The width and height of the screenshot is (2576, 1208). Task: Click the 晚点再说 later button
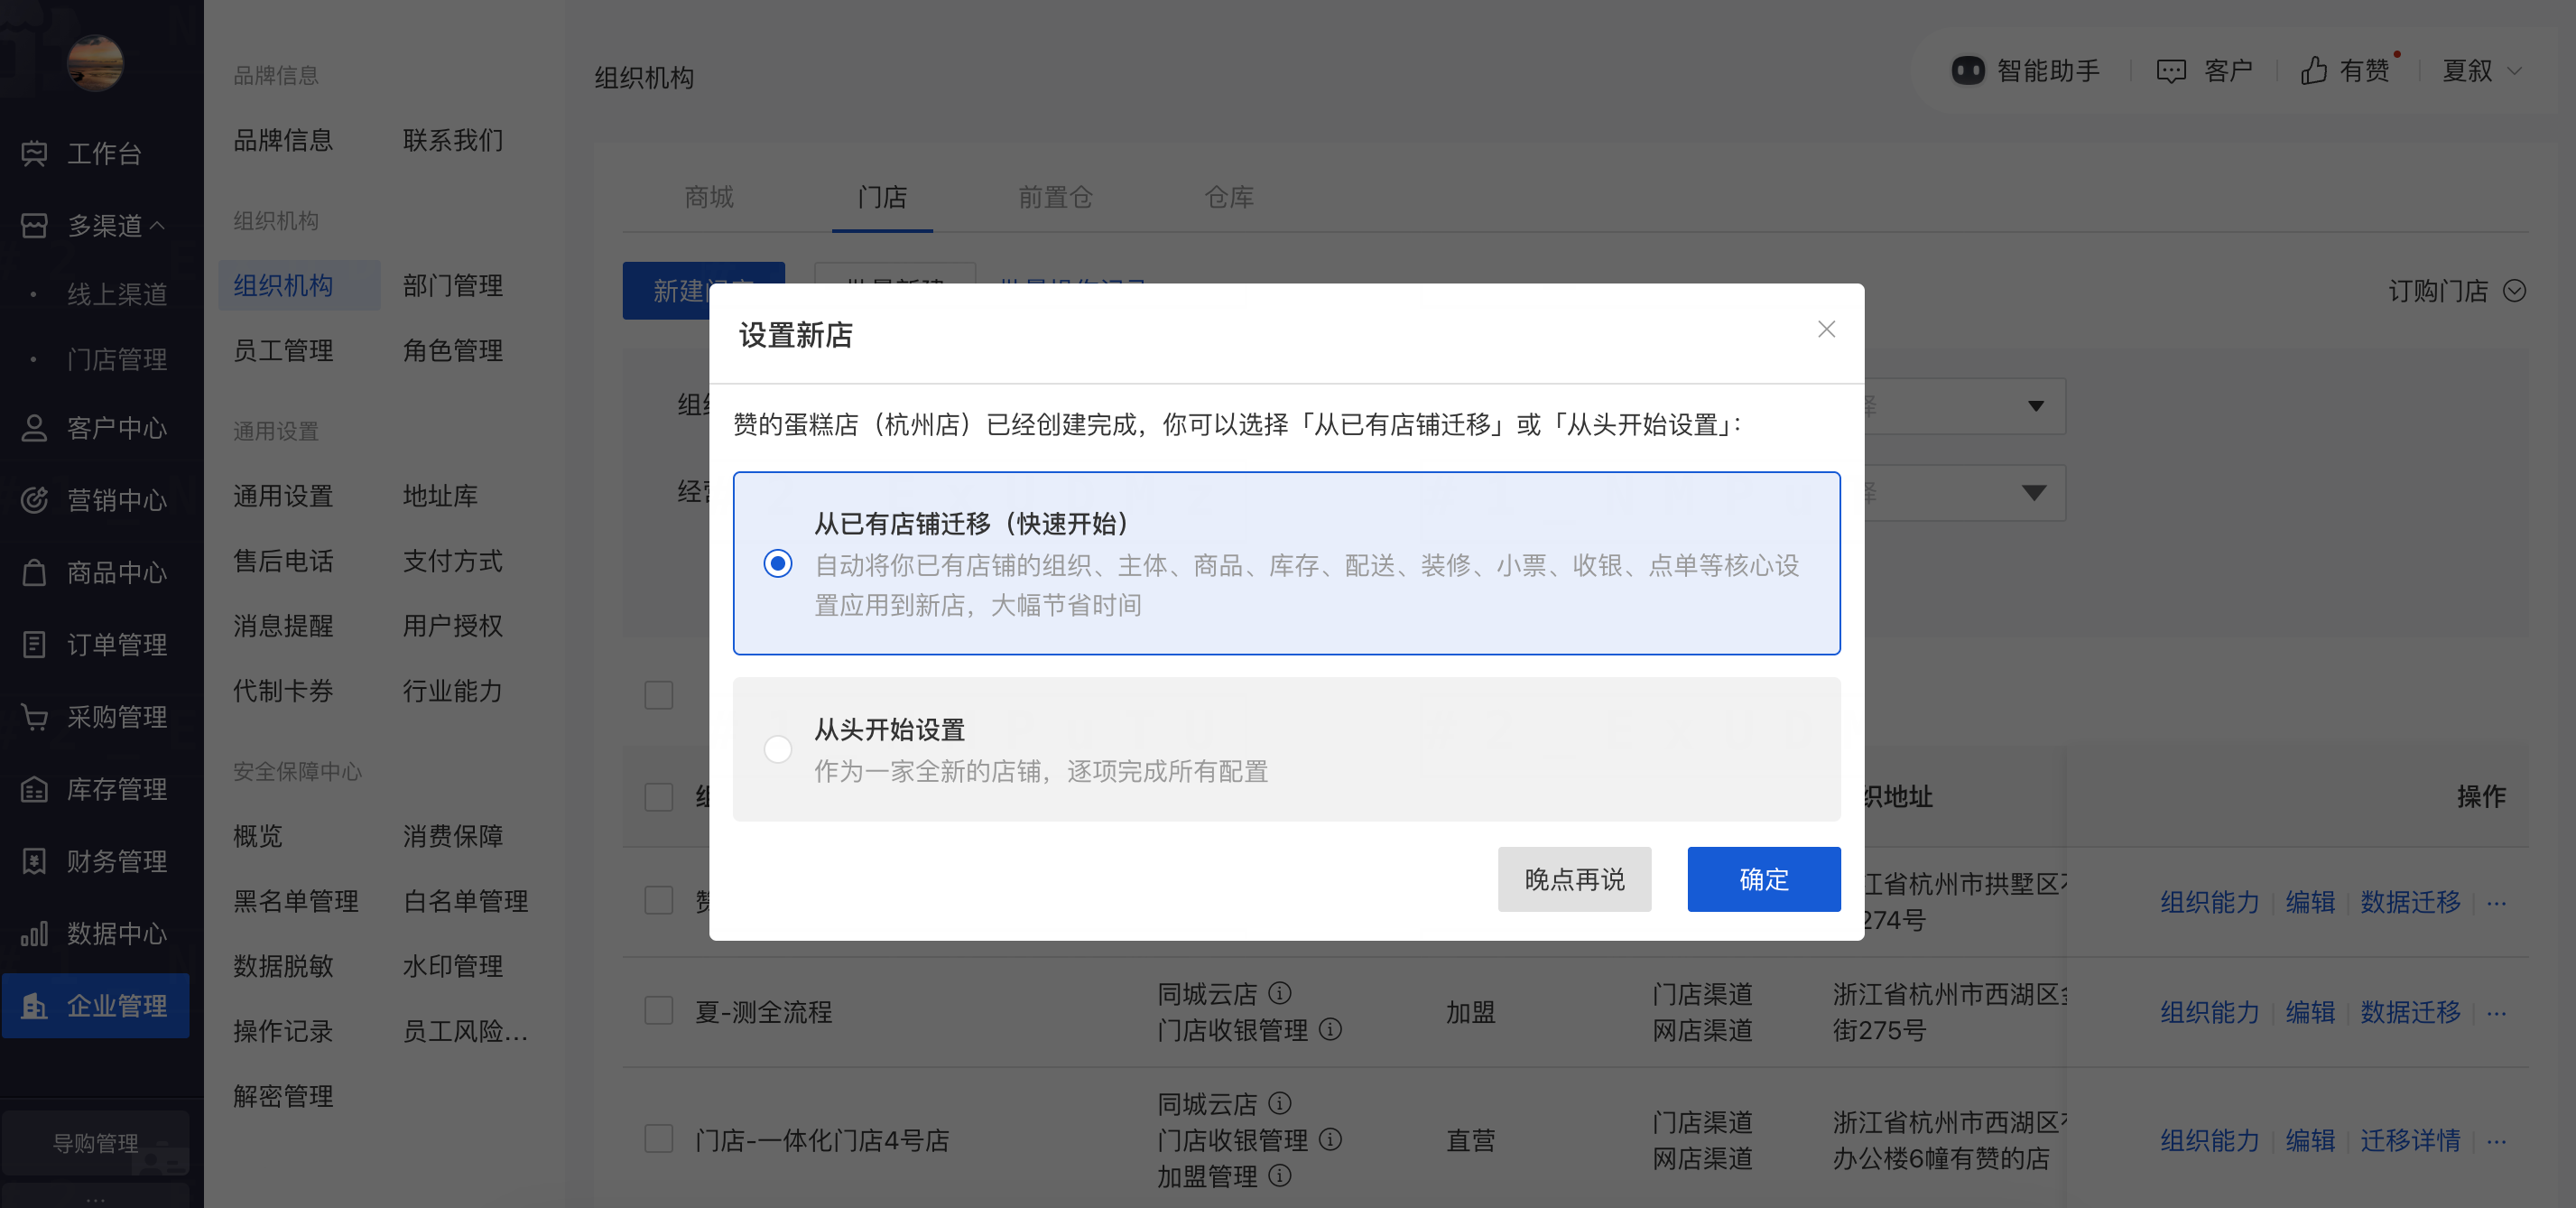[x=1573, y=879]
